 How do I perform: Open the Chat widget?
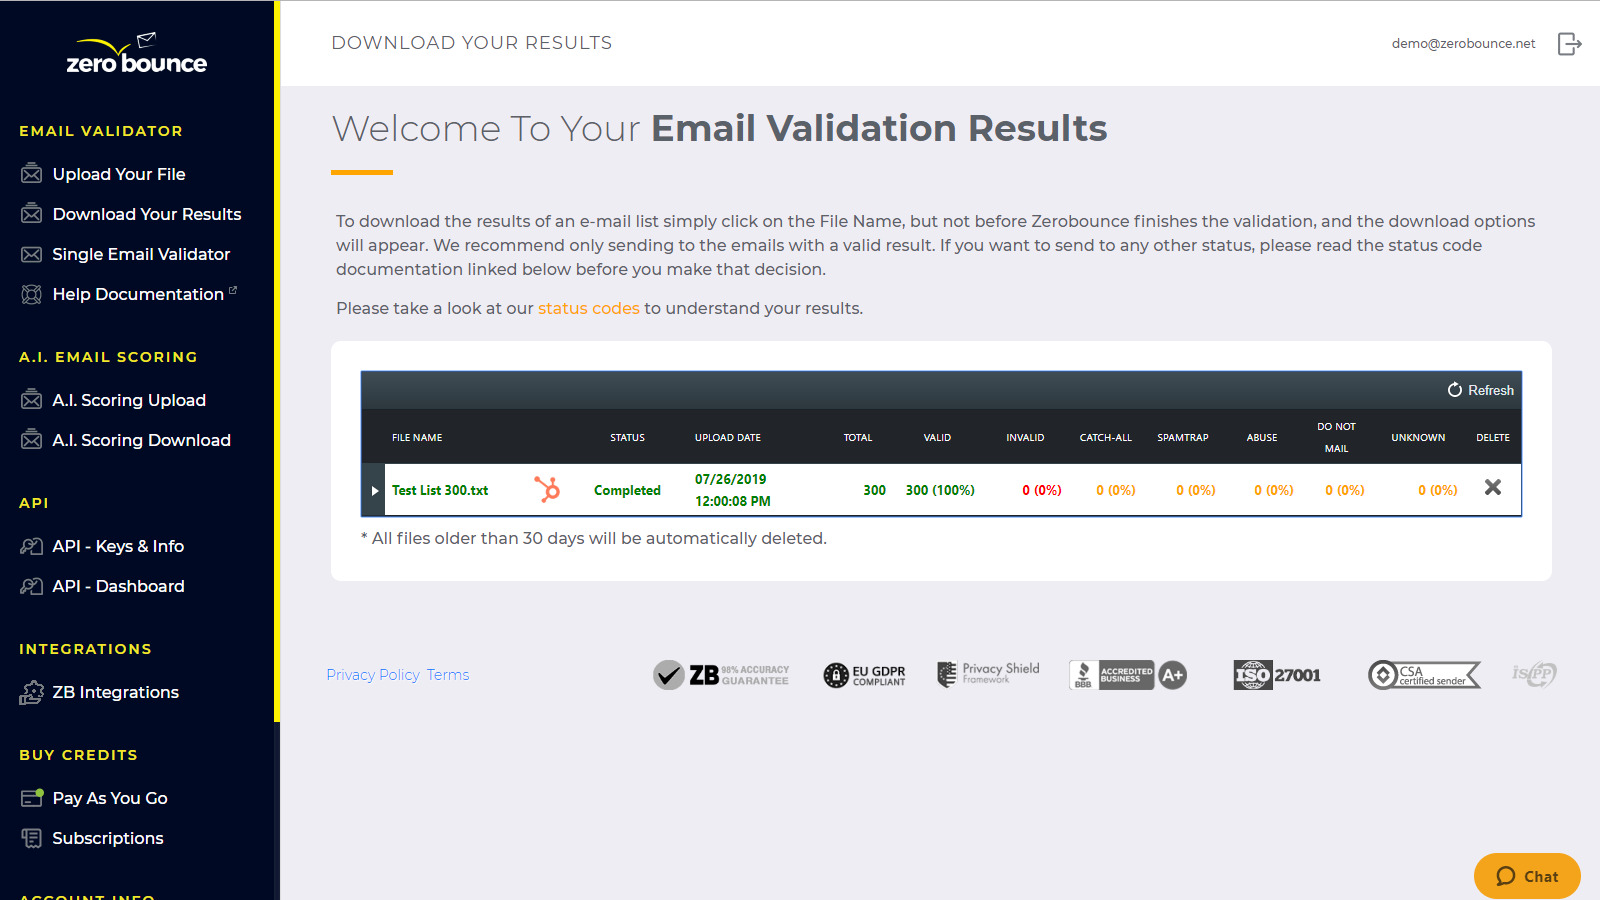point(1527,876)
